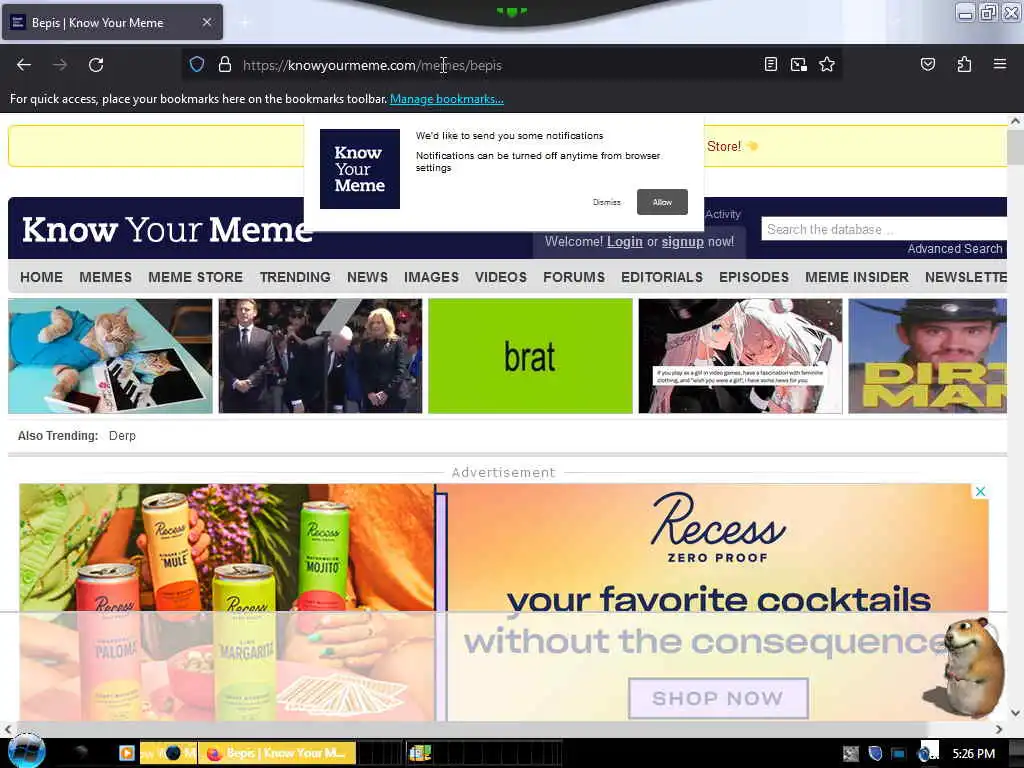
Task: Open Advanced Search link
Action: click(x=954, y=249)
